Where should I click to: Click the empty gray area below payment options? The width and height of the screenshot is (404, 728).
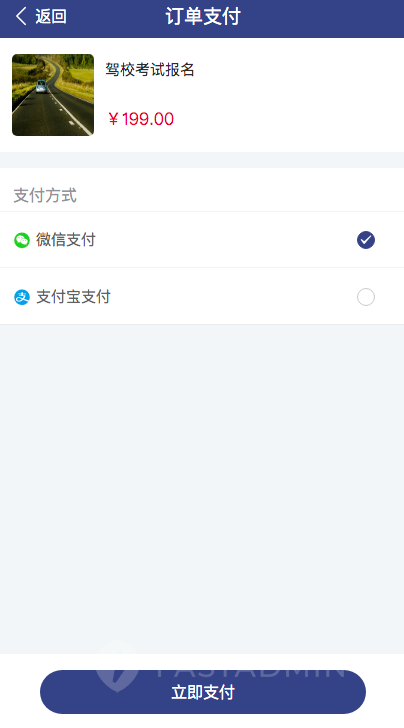(202, 489)
